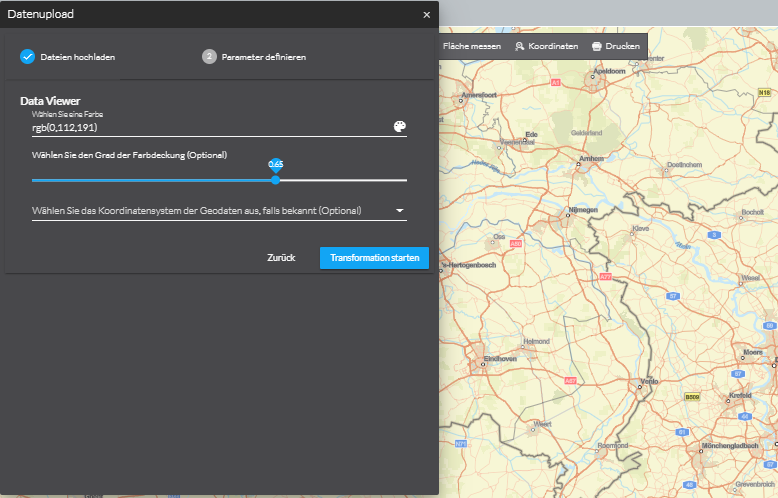
Task: Click the Nijmegen city label on map
Action: tap(583, 210)
